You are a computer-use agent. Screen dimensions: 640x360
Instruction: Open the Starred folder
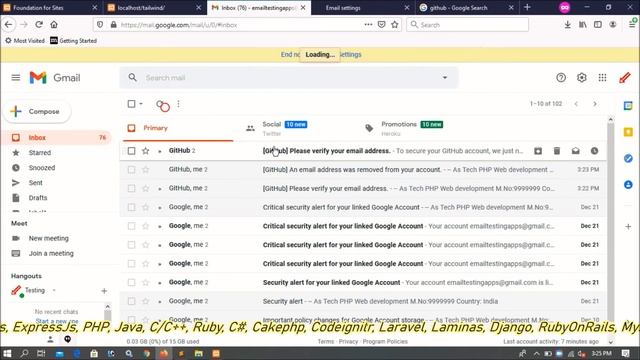tap(40, 153)
